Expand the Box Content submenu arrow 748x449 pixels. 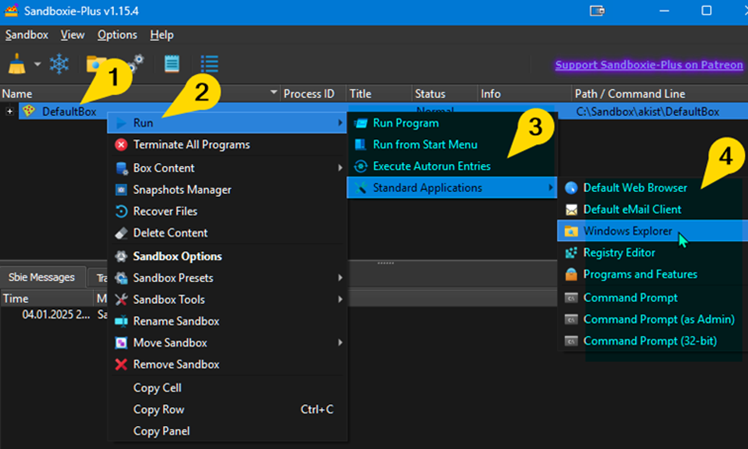tap(340, 167)
